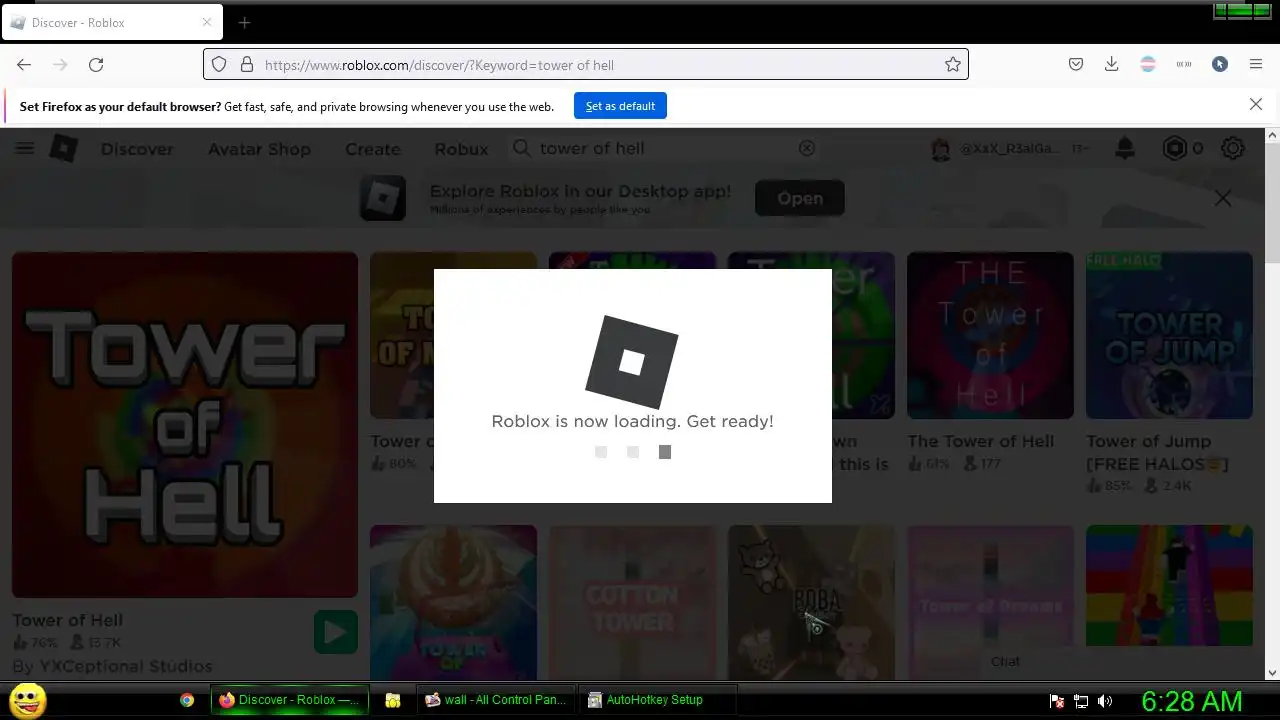View site security lock information
The image size is (1280, 720).
(247, 64)
